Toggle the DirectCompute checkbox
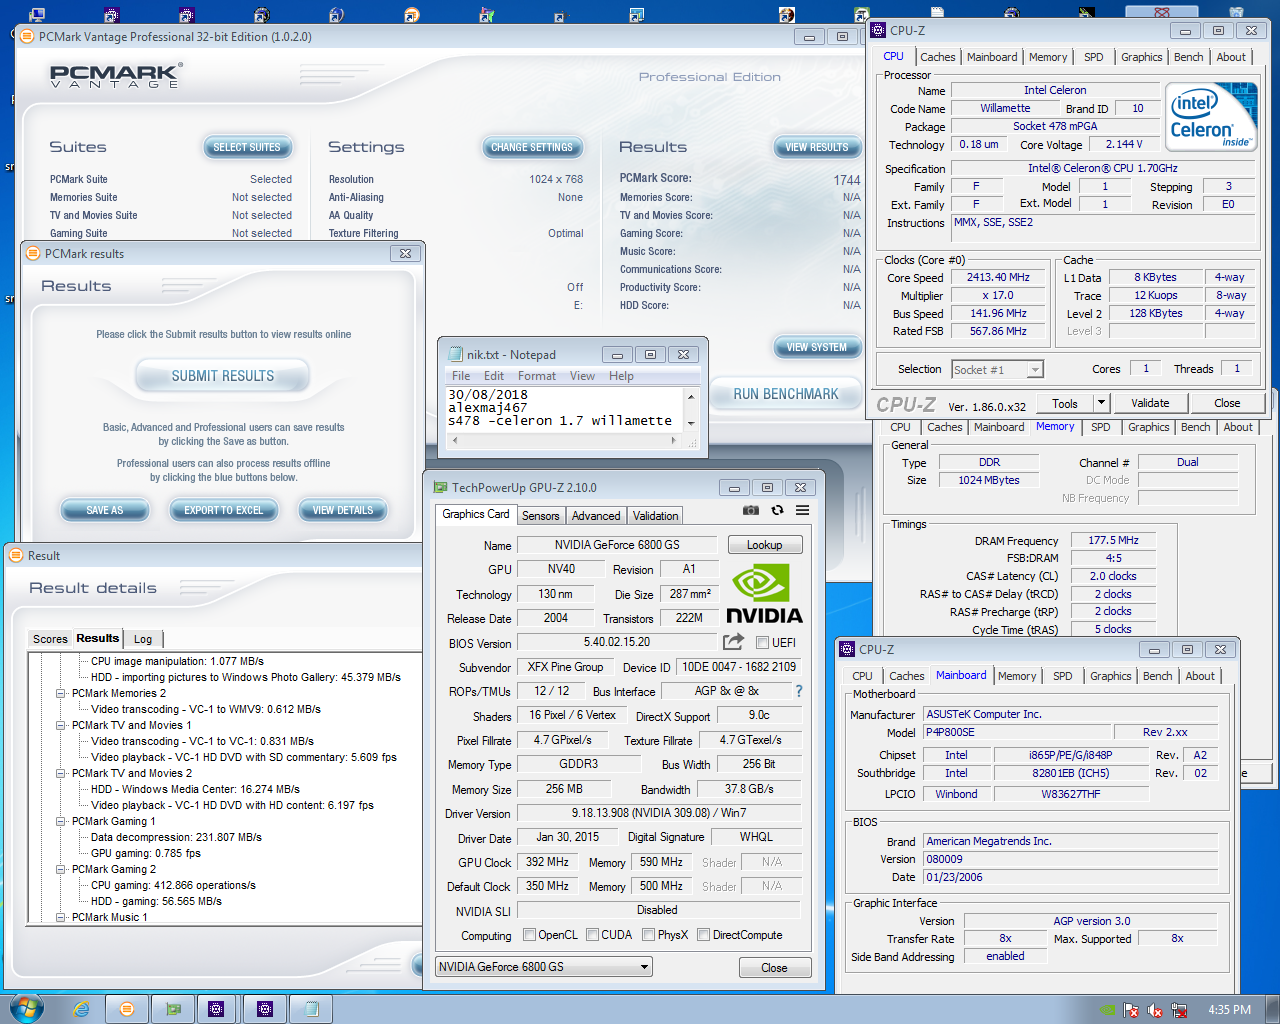 [x=704, y=935]
